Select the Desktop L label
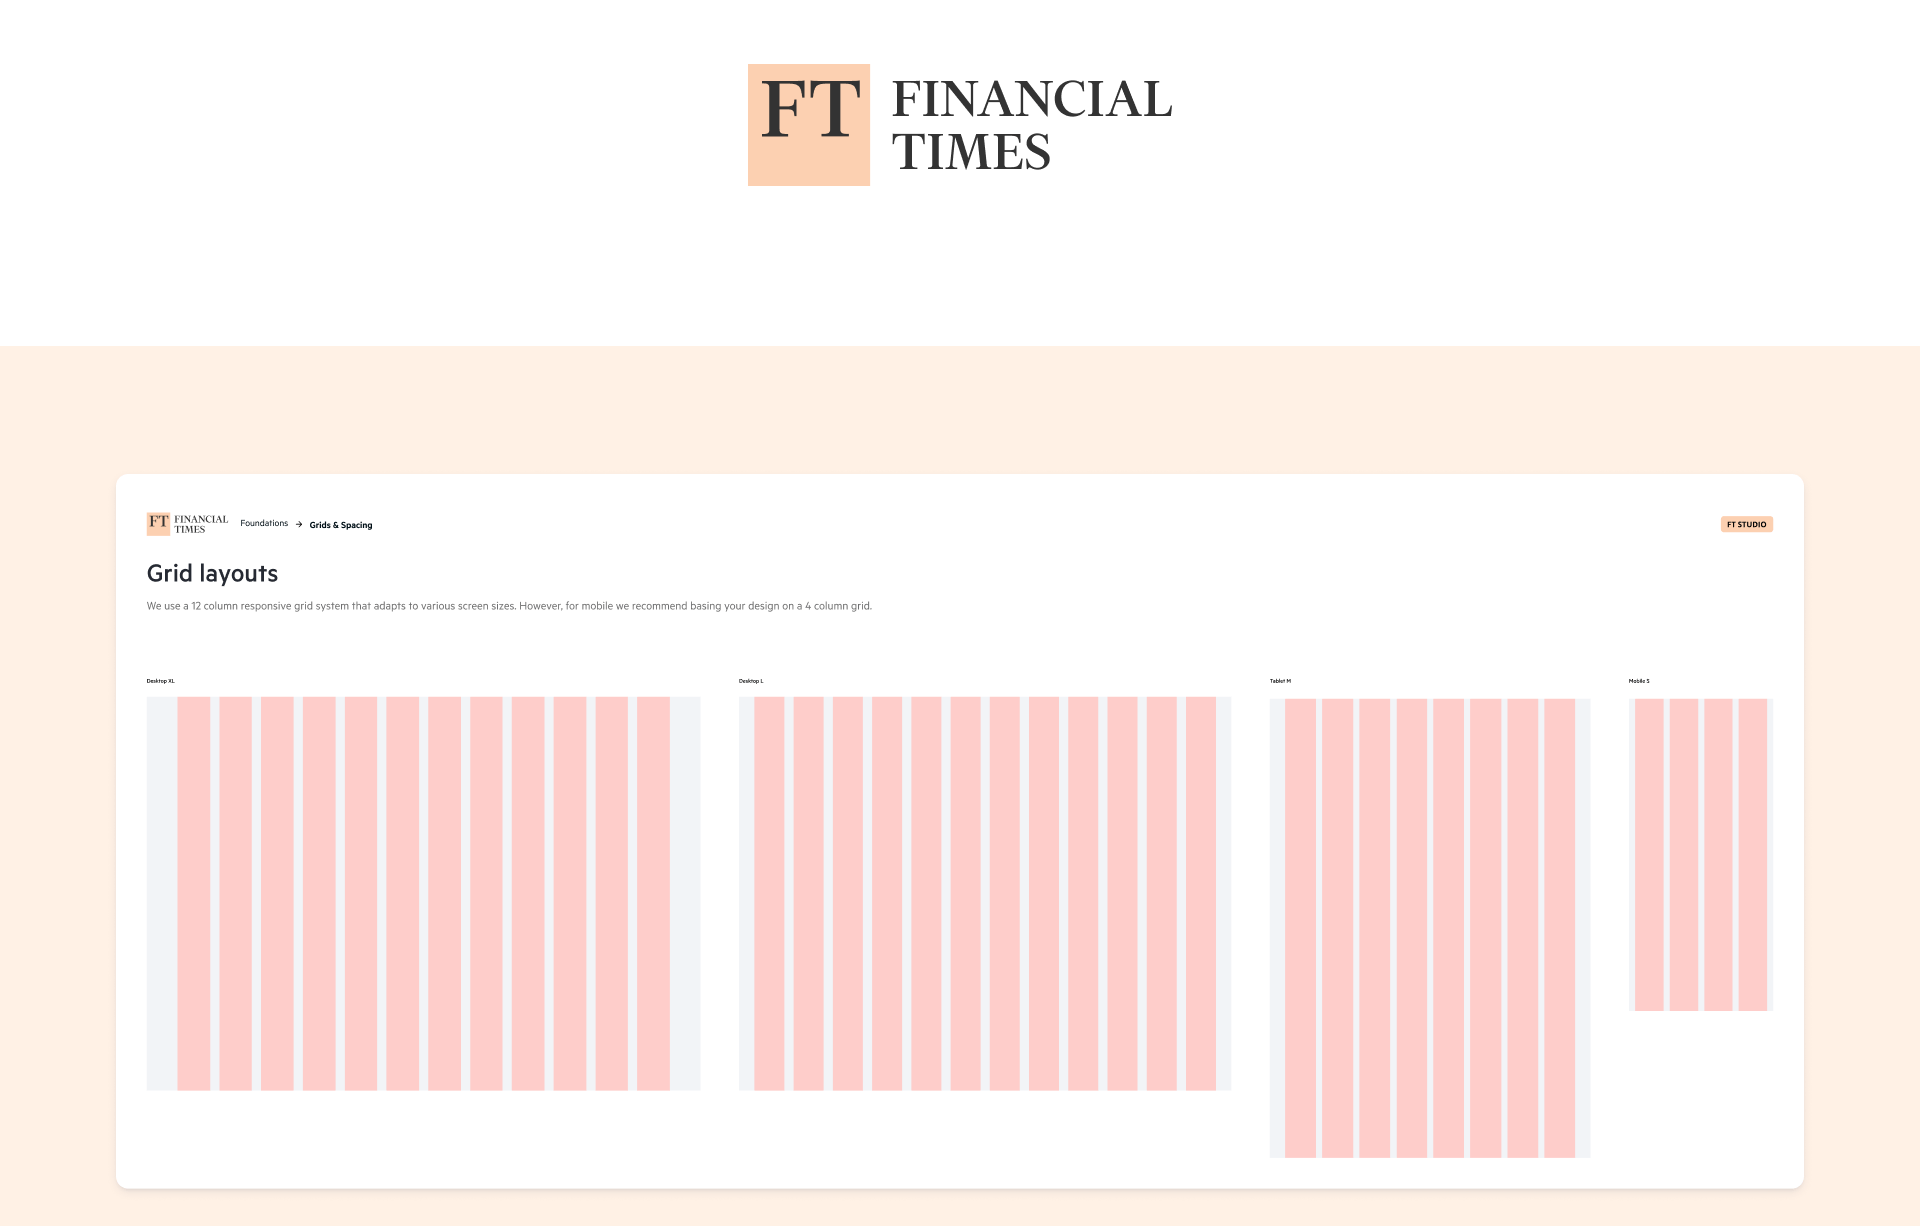The height and width of the screenshot is (1226, 1920). coord(751,681)
